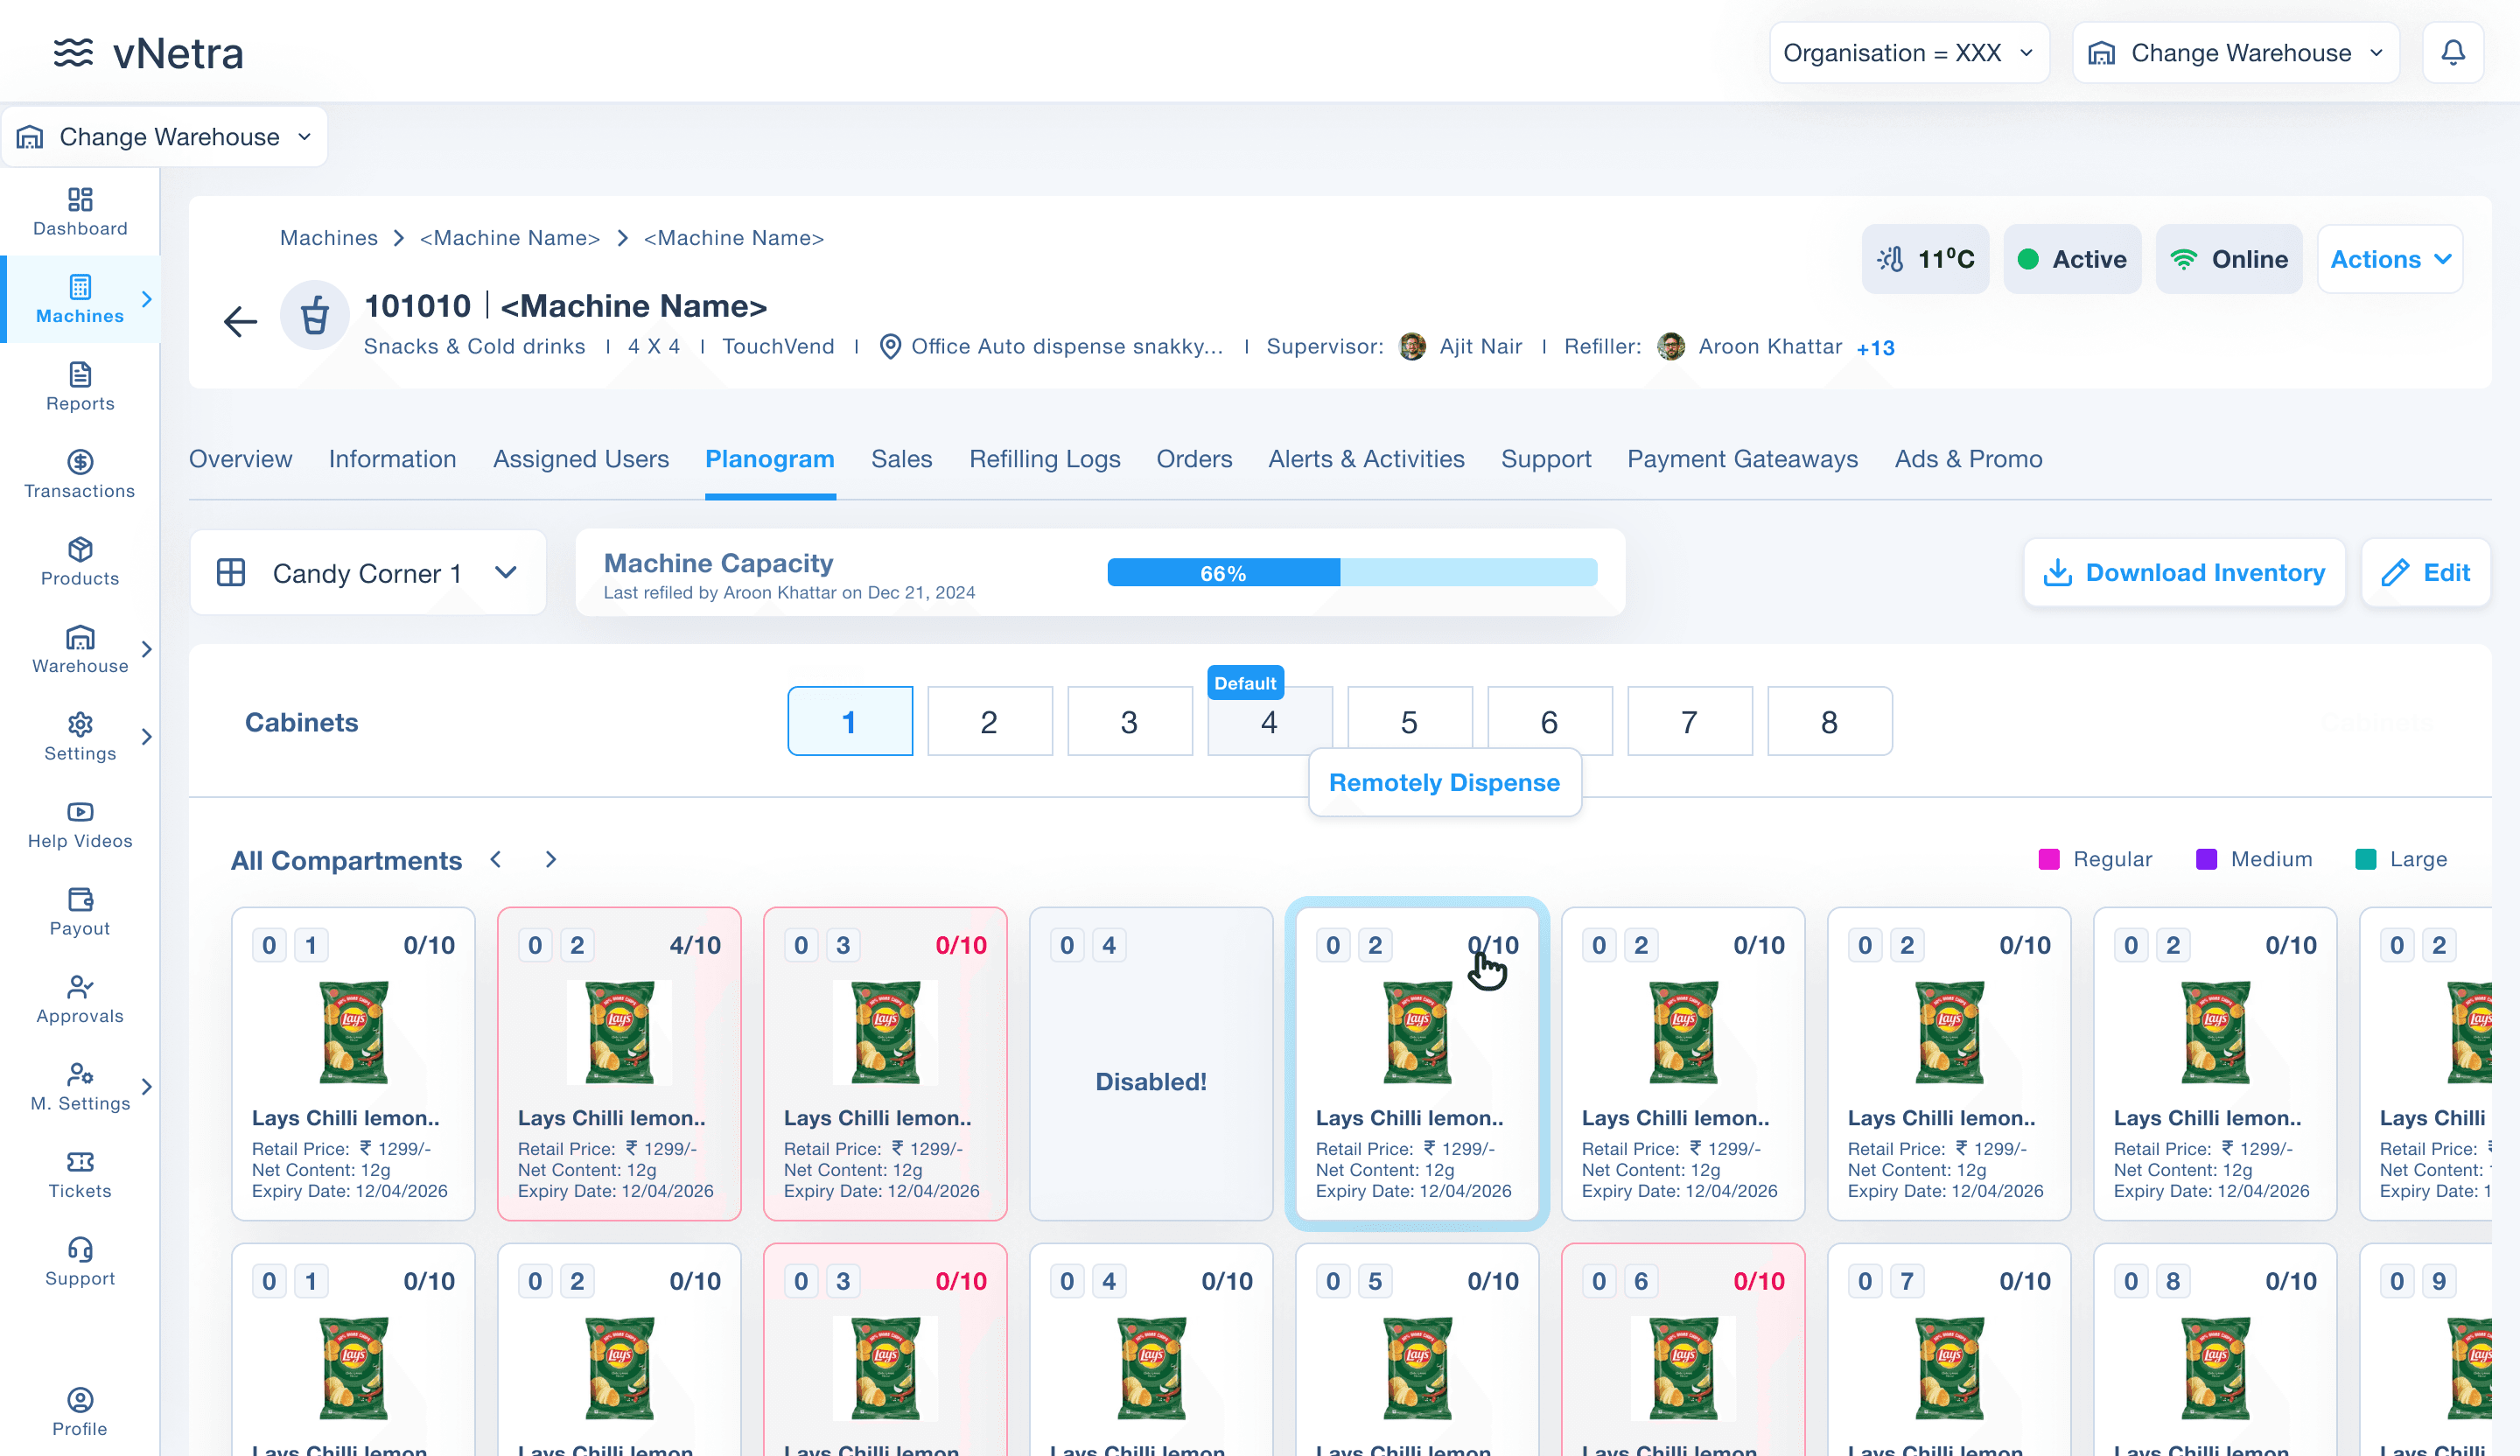Open the Candy Corner 1 dropdown
Viewport: 2520px width, 1456px height.
coord(368,573)
